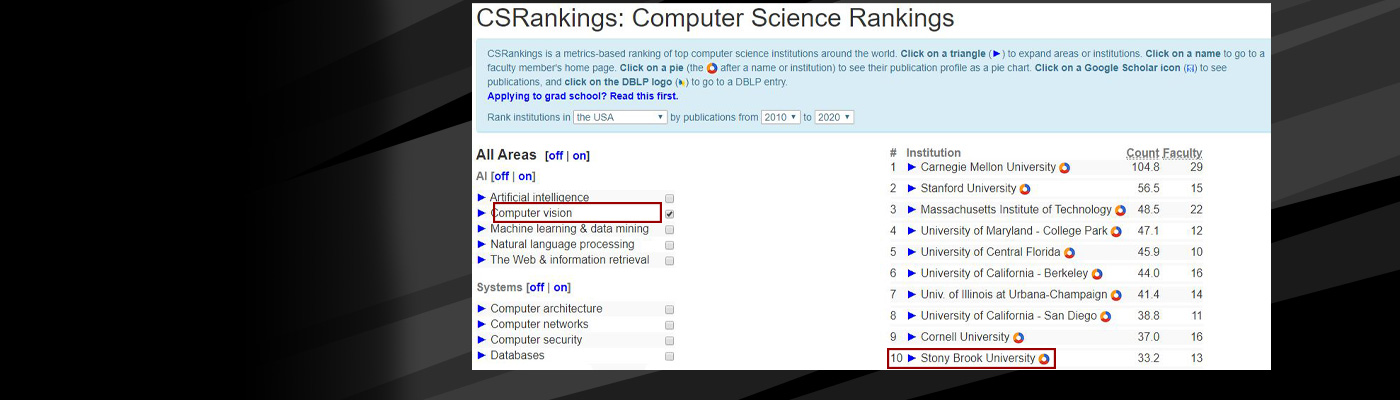The height and width of the screenshot is (400, 1400).
Task: Enable Natural language processing checkbox
Action: point(670,245)
